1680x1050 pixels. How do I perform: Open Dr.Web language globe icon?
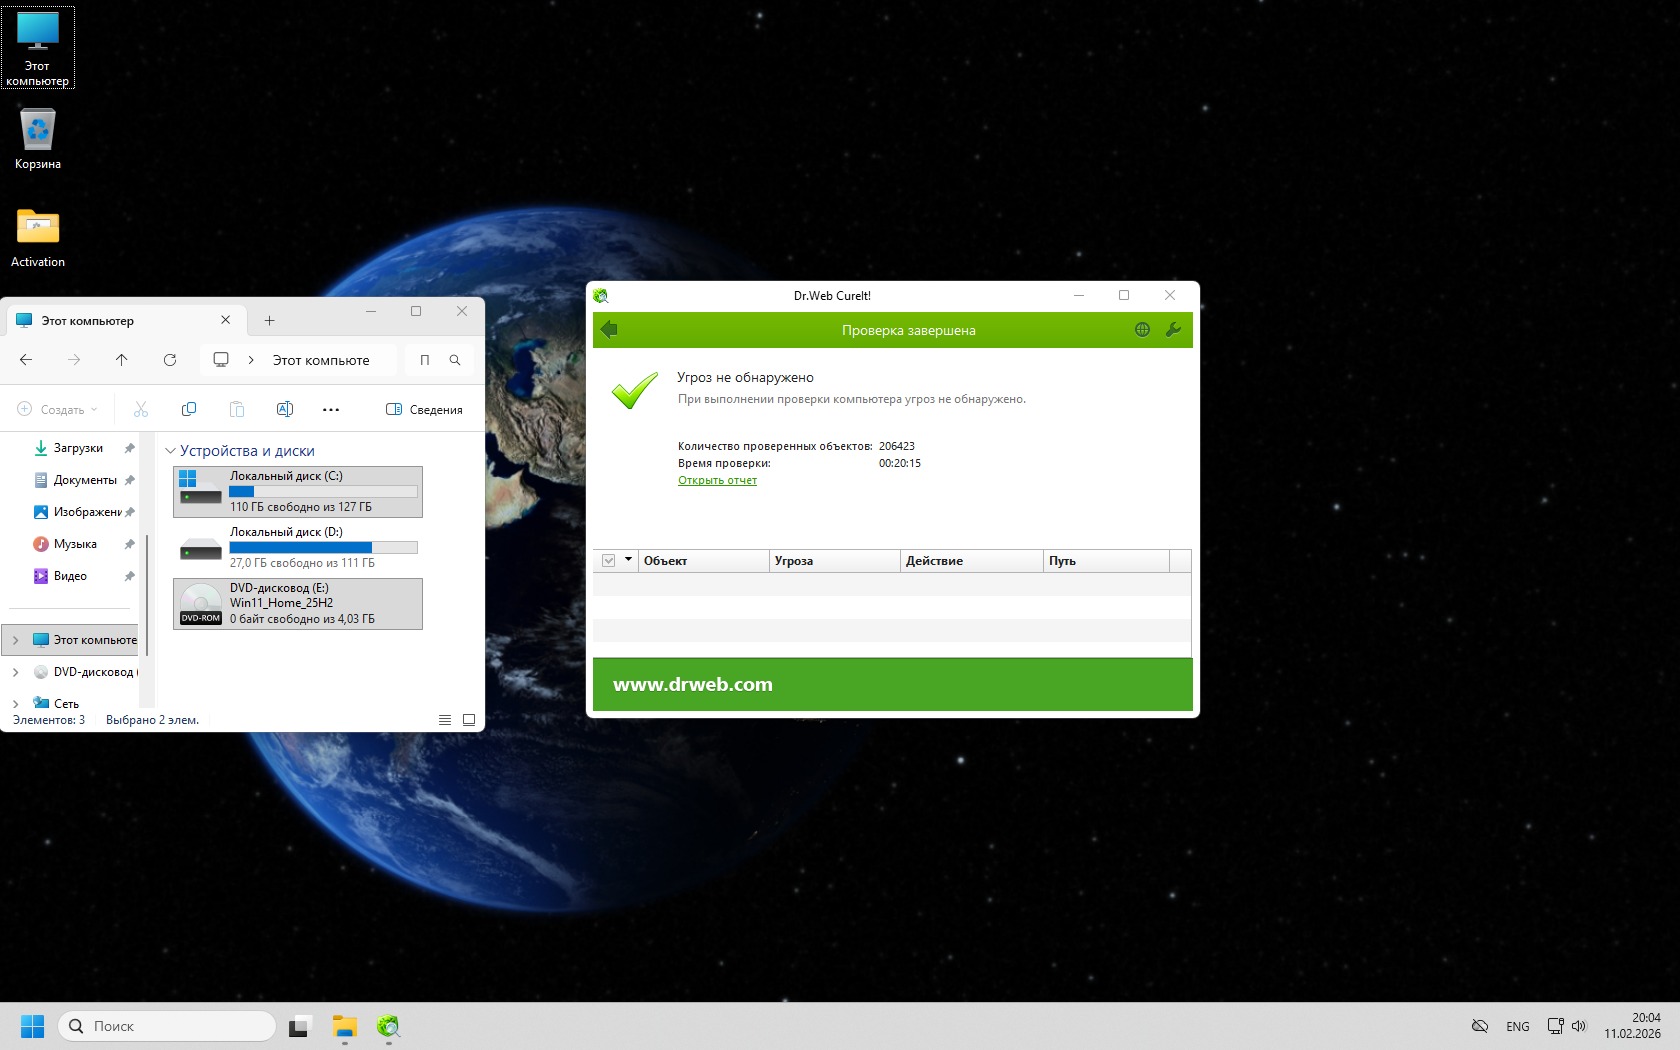coord(1142,330)
